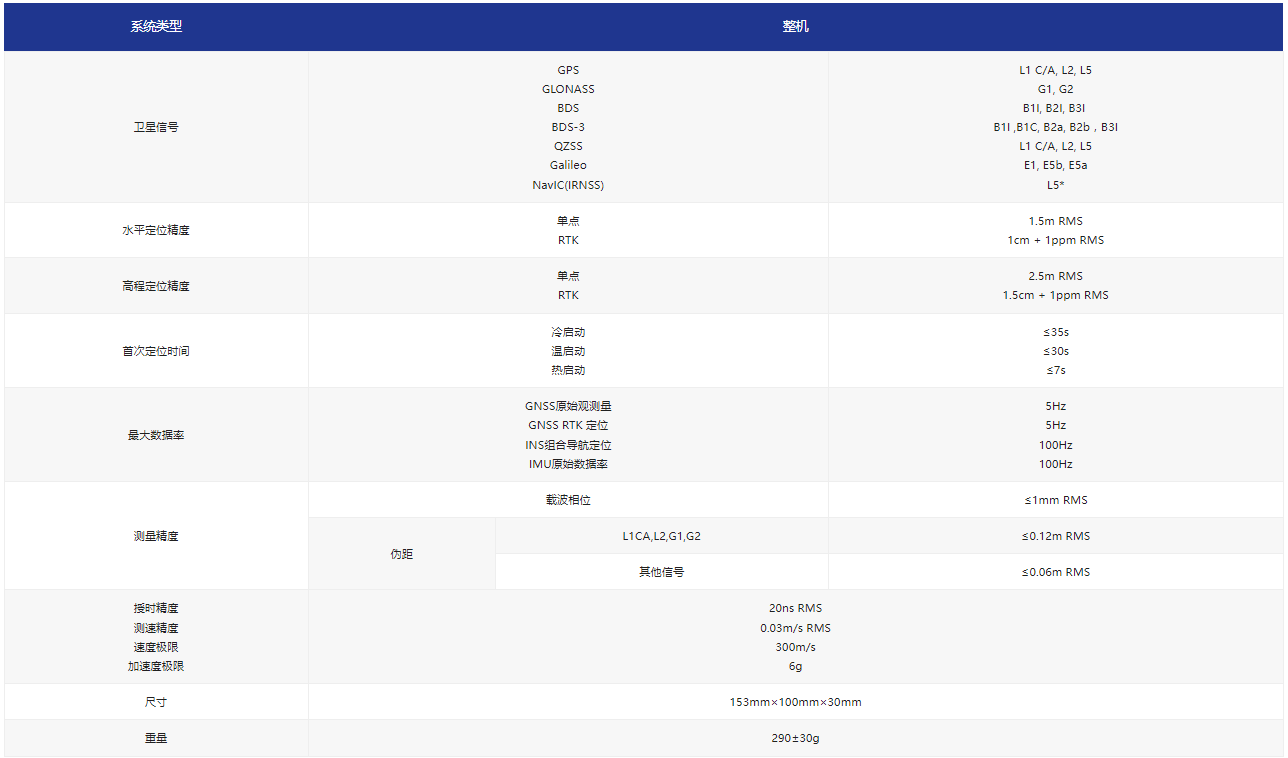This screenshot has width=1288, height=758.
Task: Select the 最大数据率 row label
Action: point(156,434)
